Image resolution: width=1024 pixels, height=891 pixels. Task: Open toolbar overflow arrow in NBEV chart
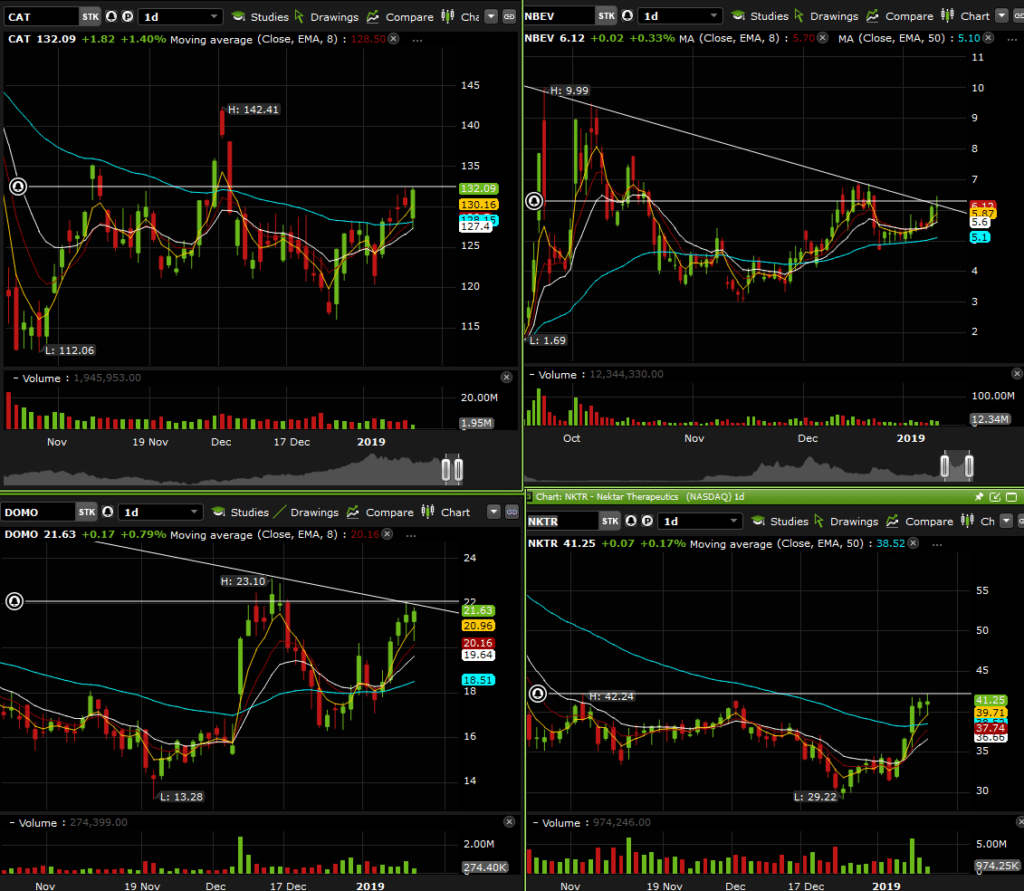(x=1002, y=16)
